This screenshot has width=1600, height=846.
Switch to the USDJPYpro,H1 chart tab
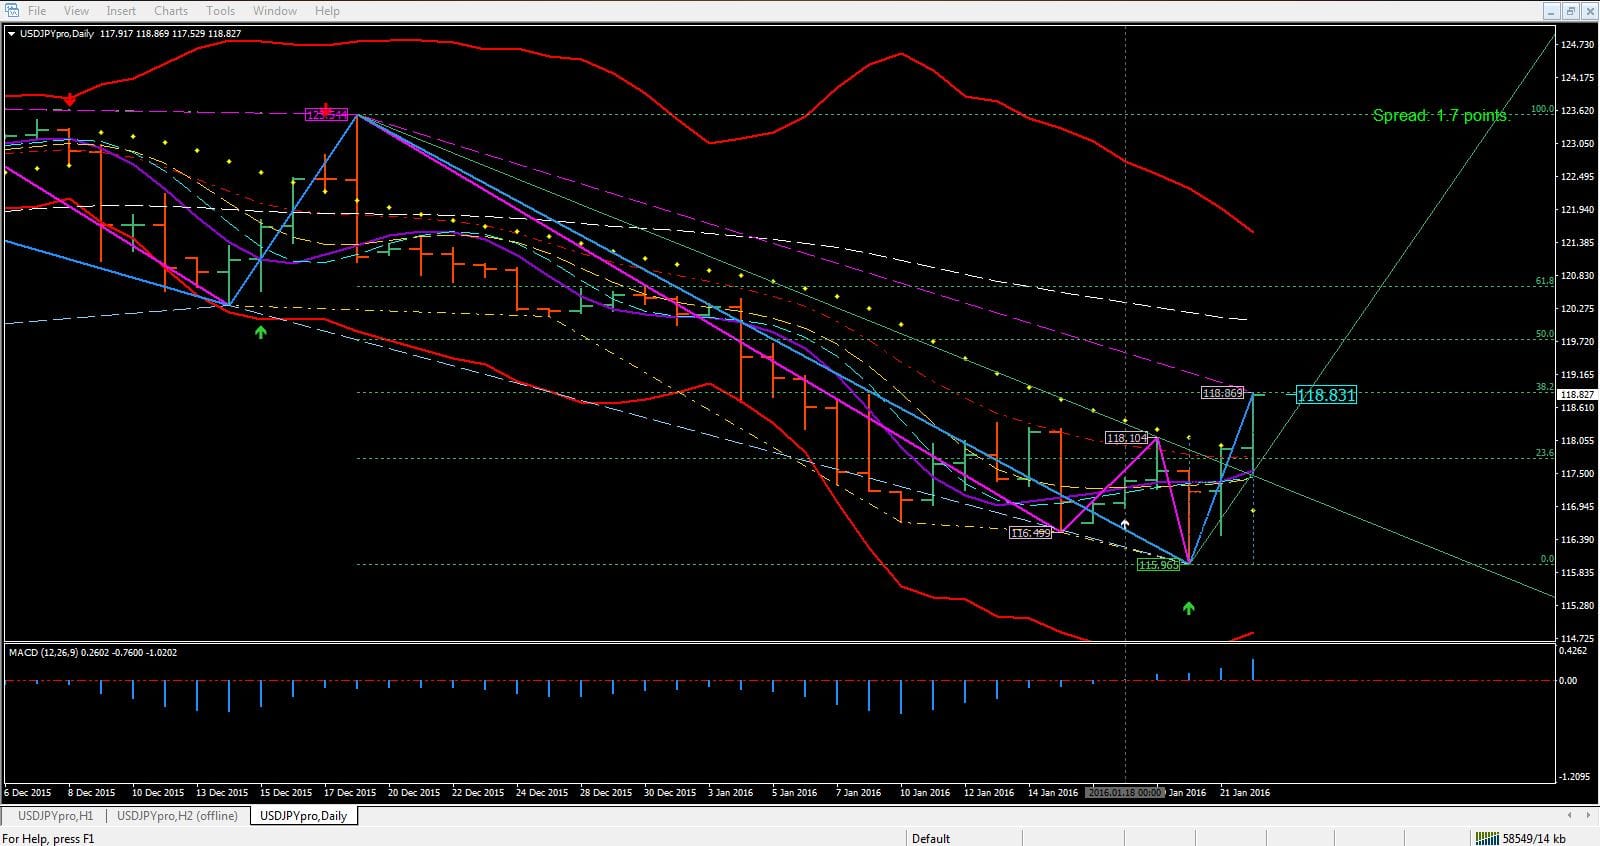pyautogui.click(x=55, y=816)
